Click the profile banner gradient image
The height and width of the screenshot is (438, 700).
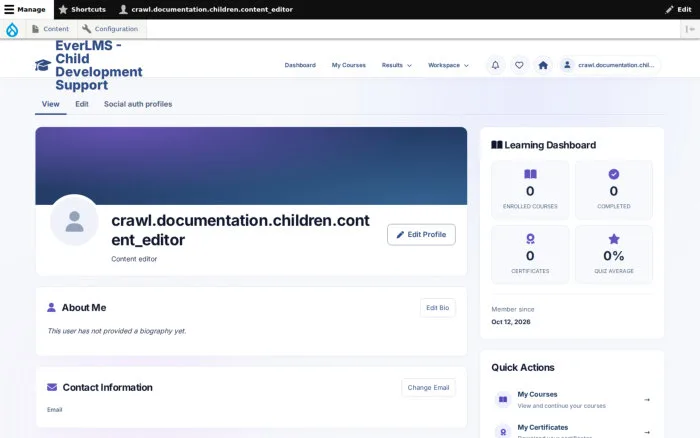tap(251, 166)
